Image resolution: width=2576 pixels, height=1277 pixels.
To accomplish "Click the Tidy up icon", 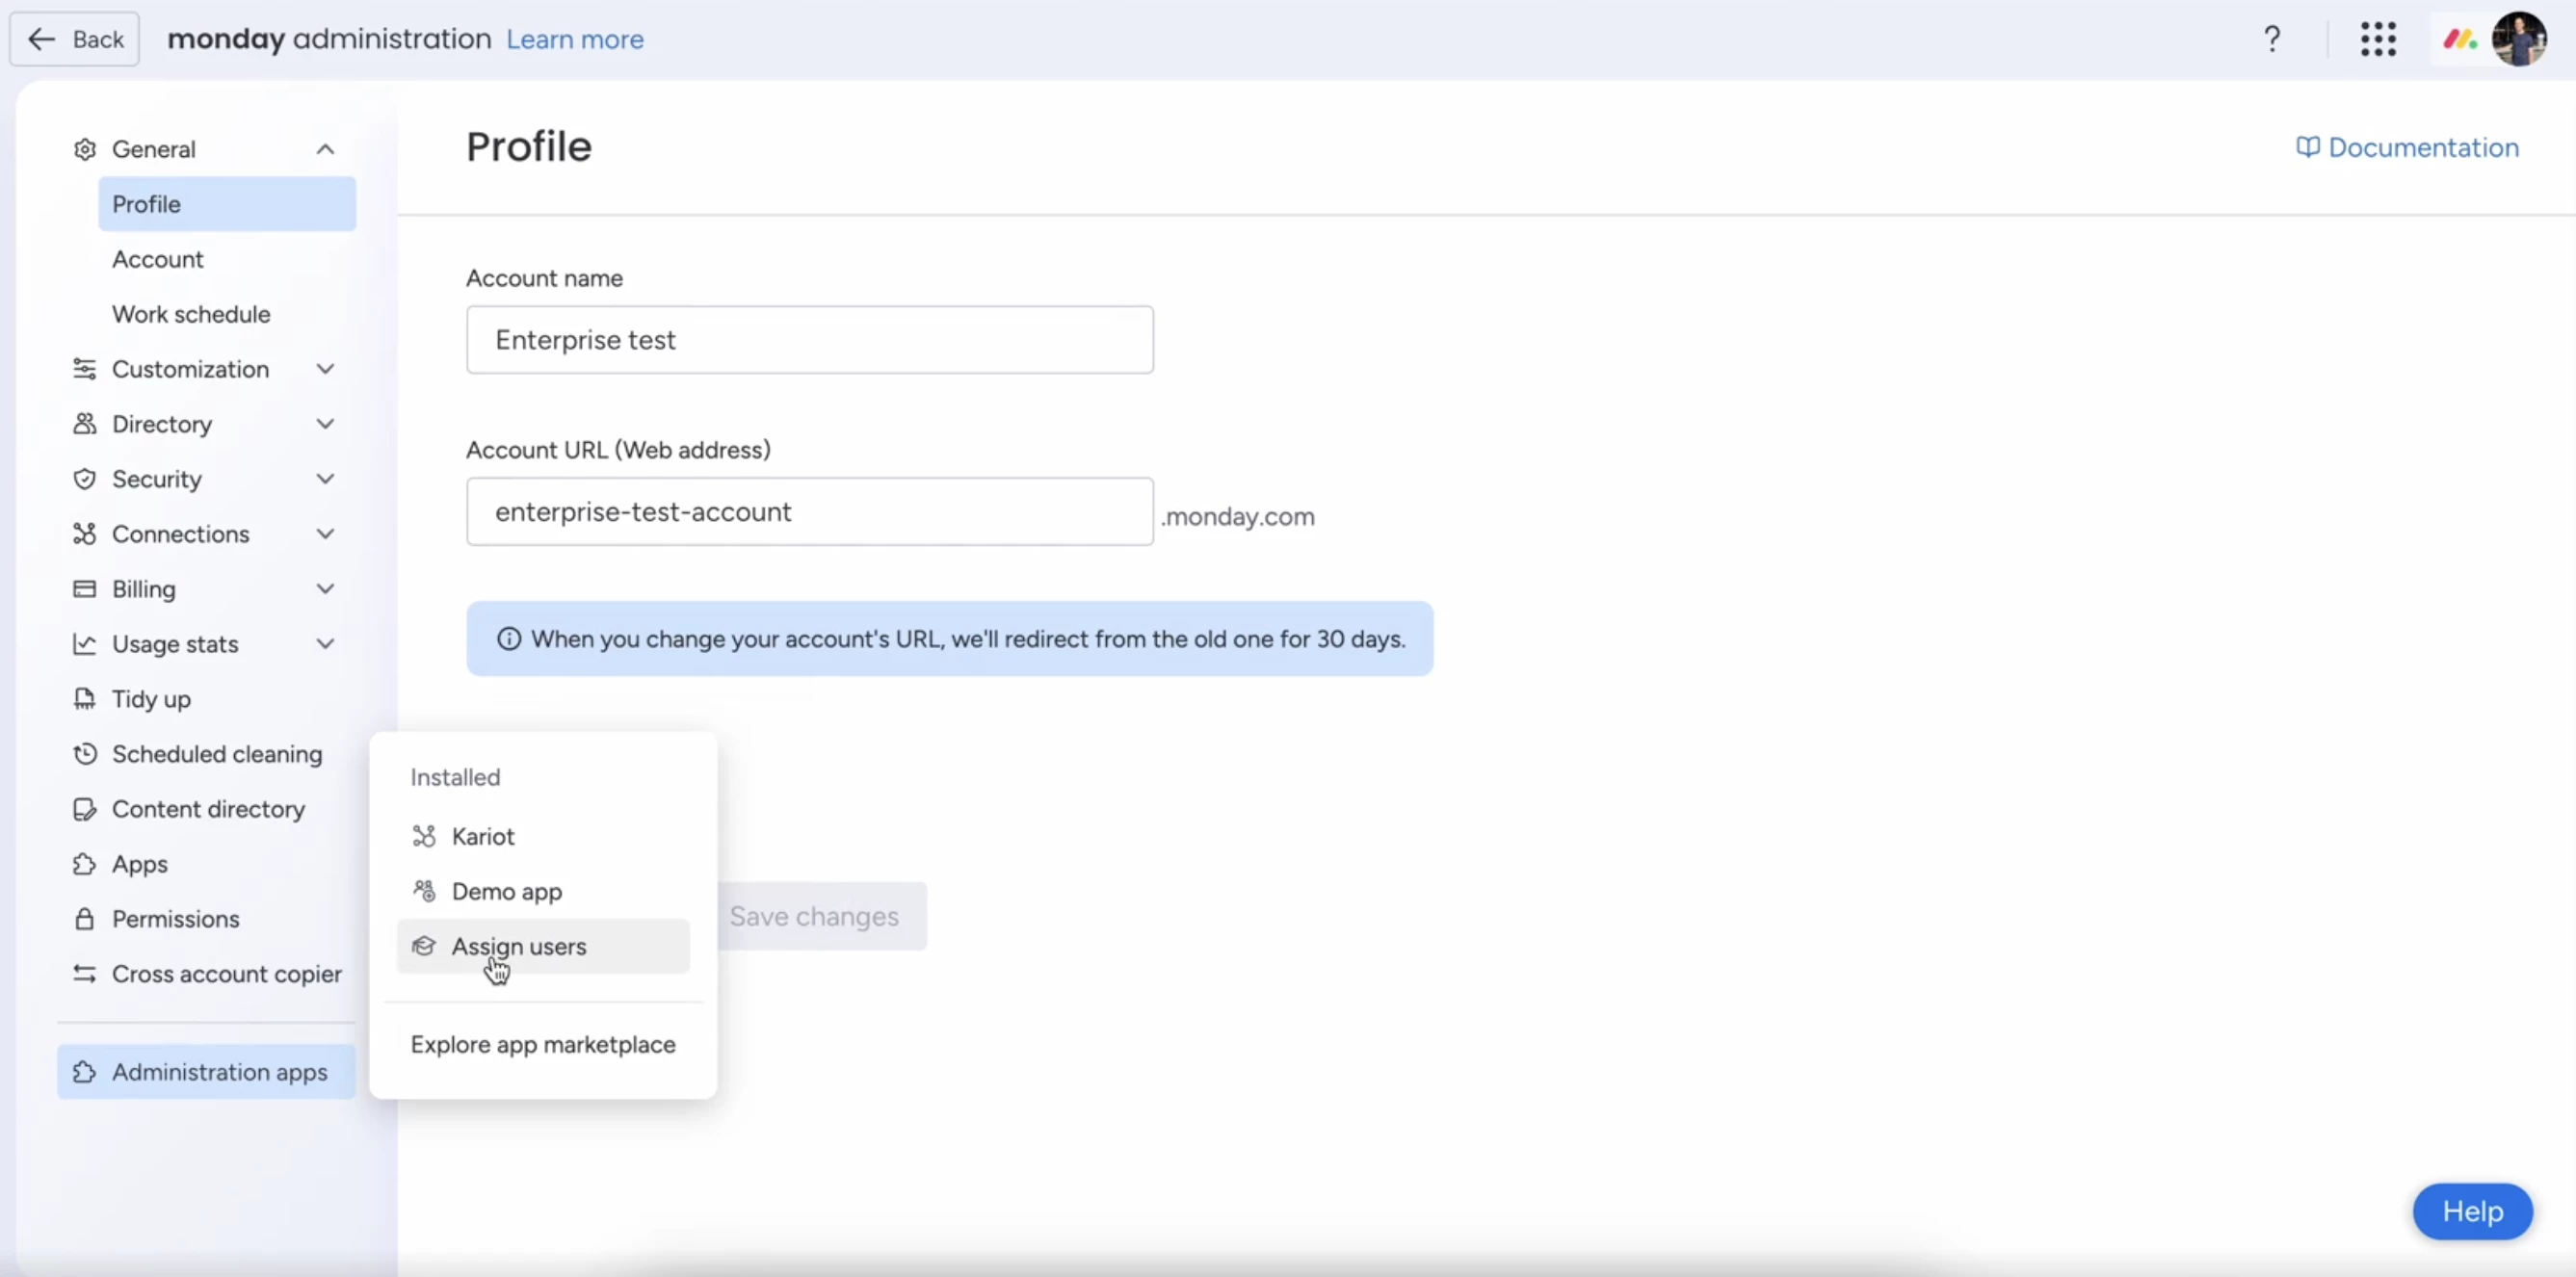I will (x=85, y=699).
